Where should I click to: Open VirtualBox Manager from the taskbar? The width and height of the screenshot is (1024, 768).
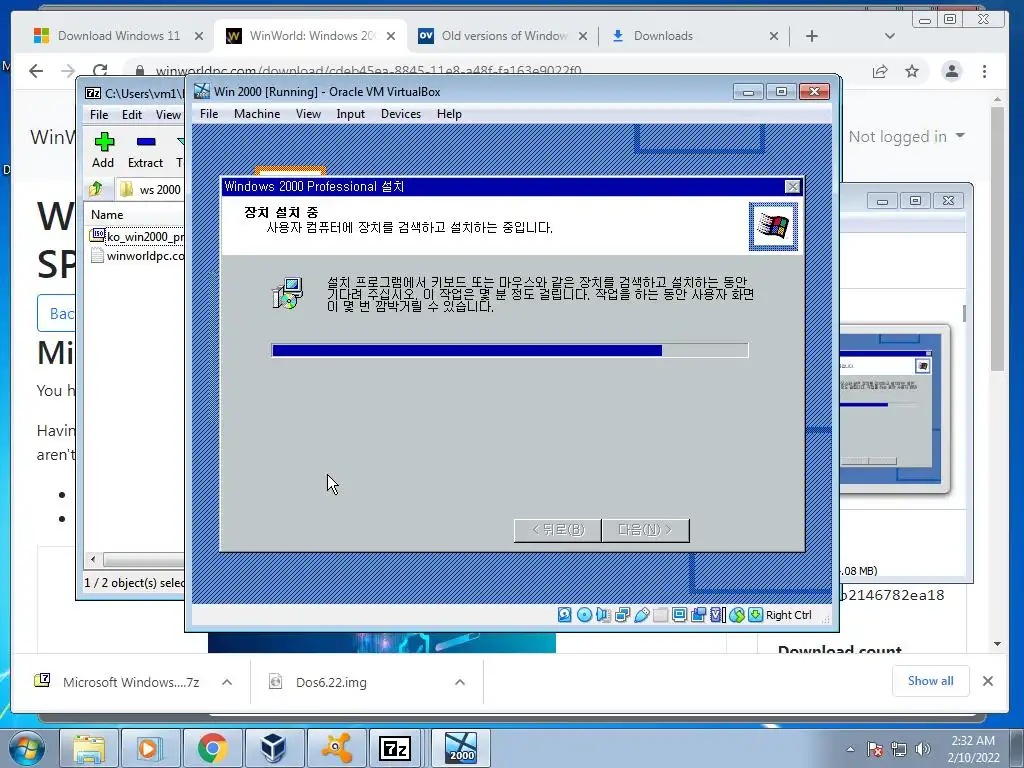pos(273,748)
